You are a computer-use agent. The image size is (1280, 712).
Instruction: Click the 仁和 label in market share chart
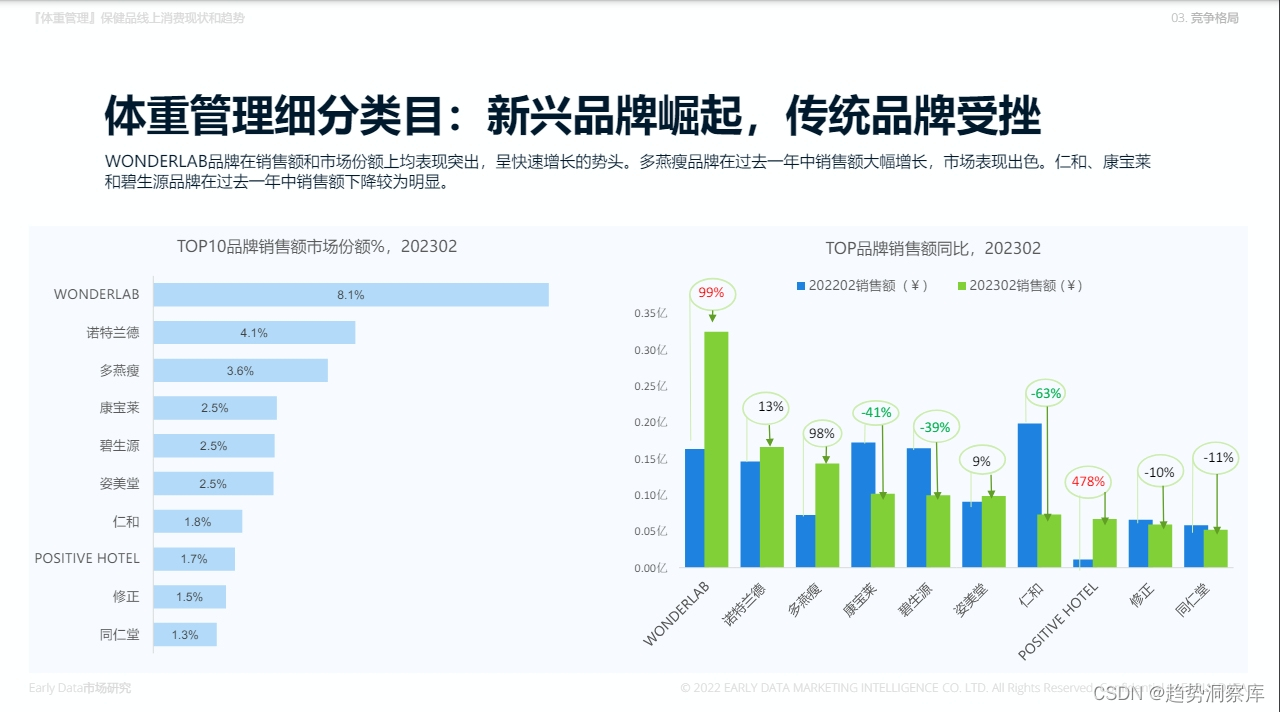(x=126, y=521)
